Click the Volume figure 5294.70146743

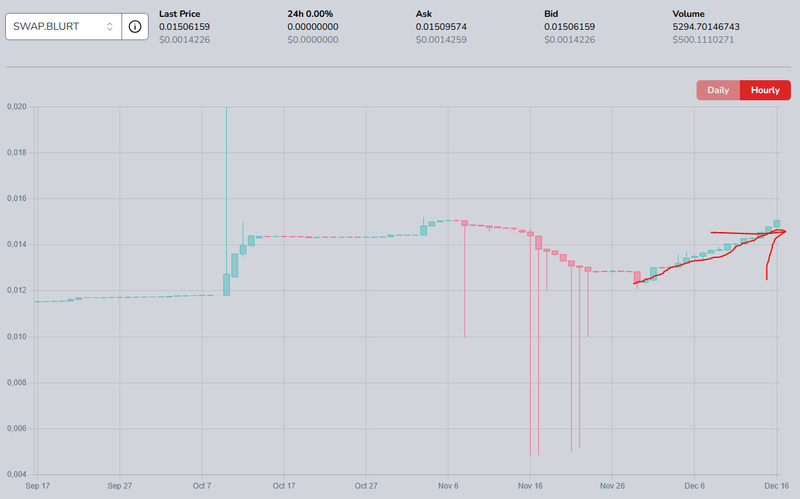(x=708, y=26)
